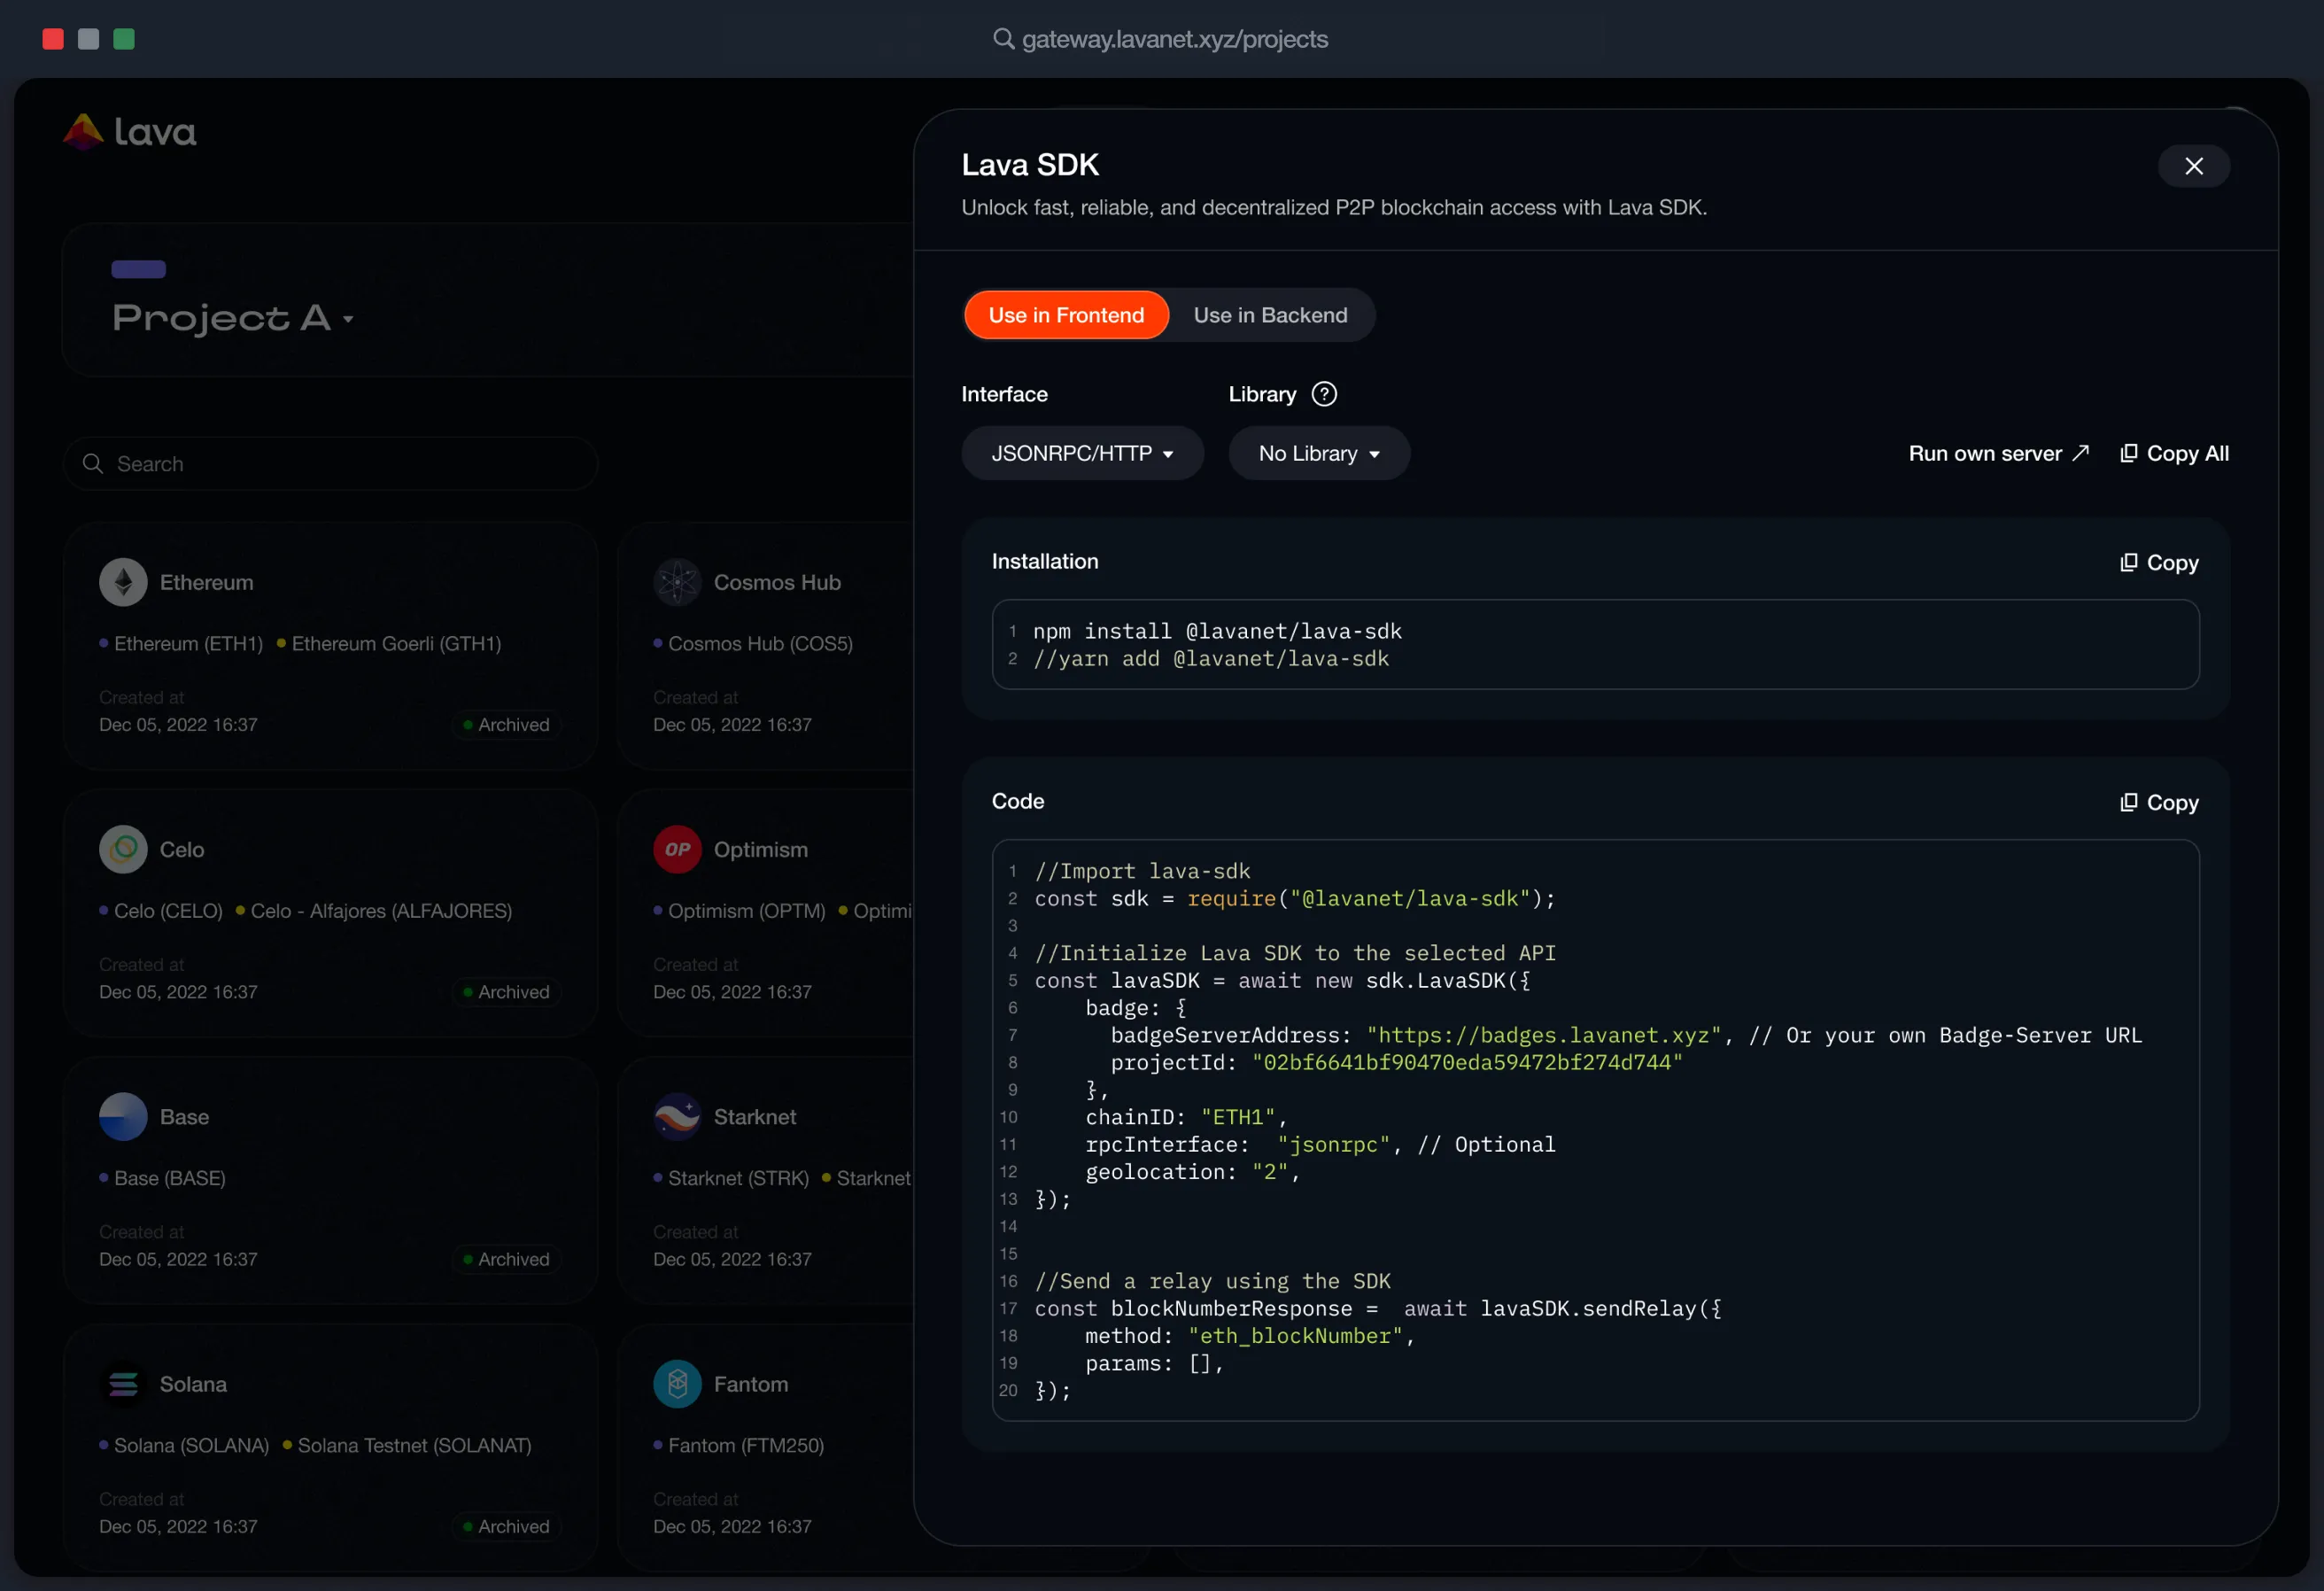Image resolution: width=2324 pixels, height=1591 pixels.
Task: Click the purple Project A color tag
Action: 138,269
